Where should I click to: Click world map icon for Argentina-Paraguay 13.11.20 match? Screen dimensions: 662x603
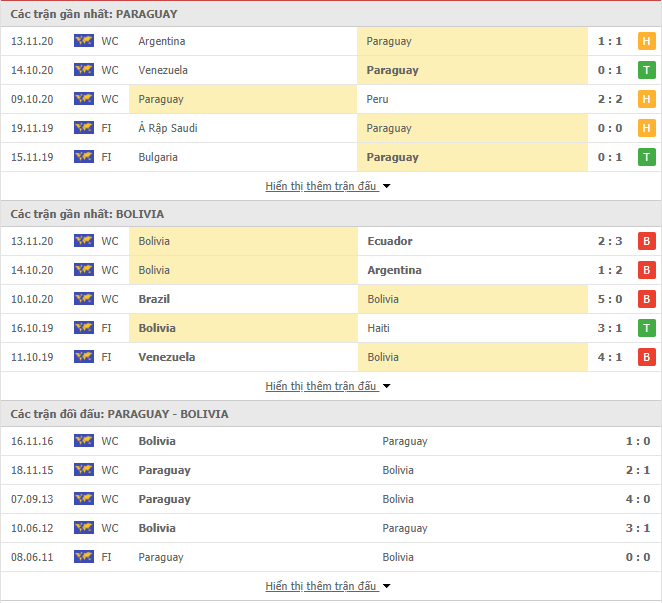click(x=84, y=41)
